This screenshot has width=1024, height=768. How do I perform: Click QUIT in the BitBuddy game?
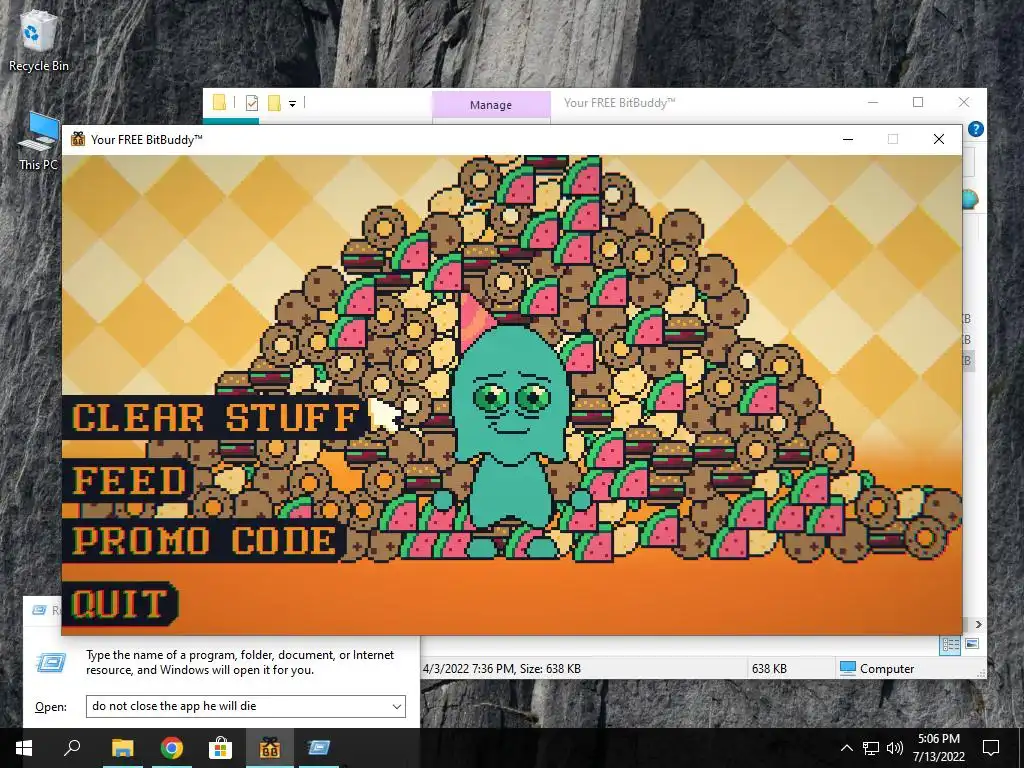coord(119,604)
